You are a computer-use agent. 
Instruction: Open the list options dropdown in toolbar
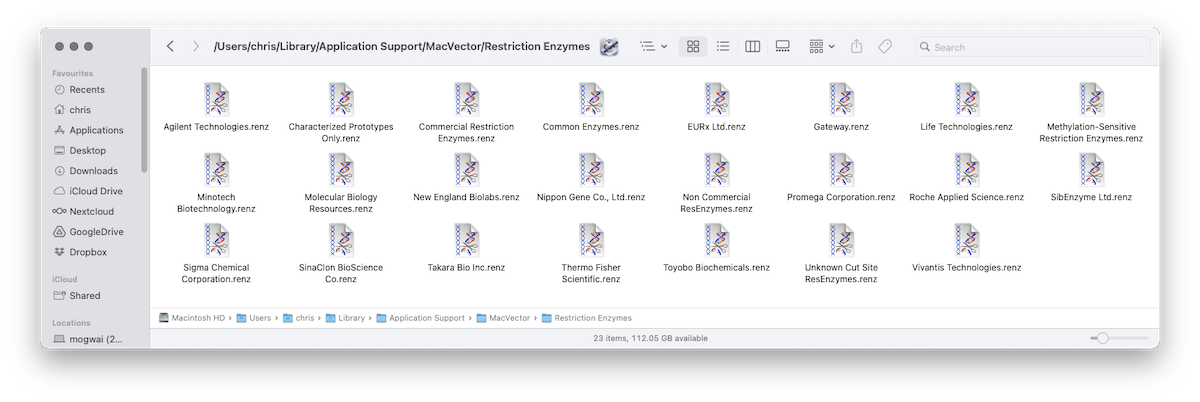point(654,47)
